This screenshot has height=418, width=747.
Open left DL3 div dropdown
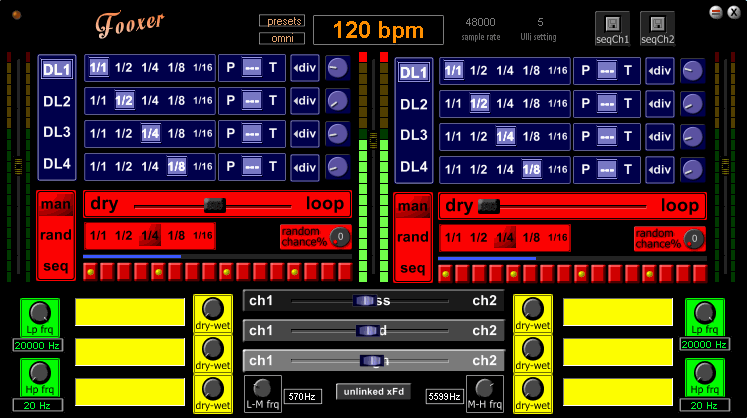tap(304, 134)
